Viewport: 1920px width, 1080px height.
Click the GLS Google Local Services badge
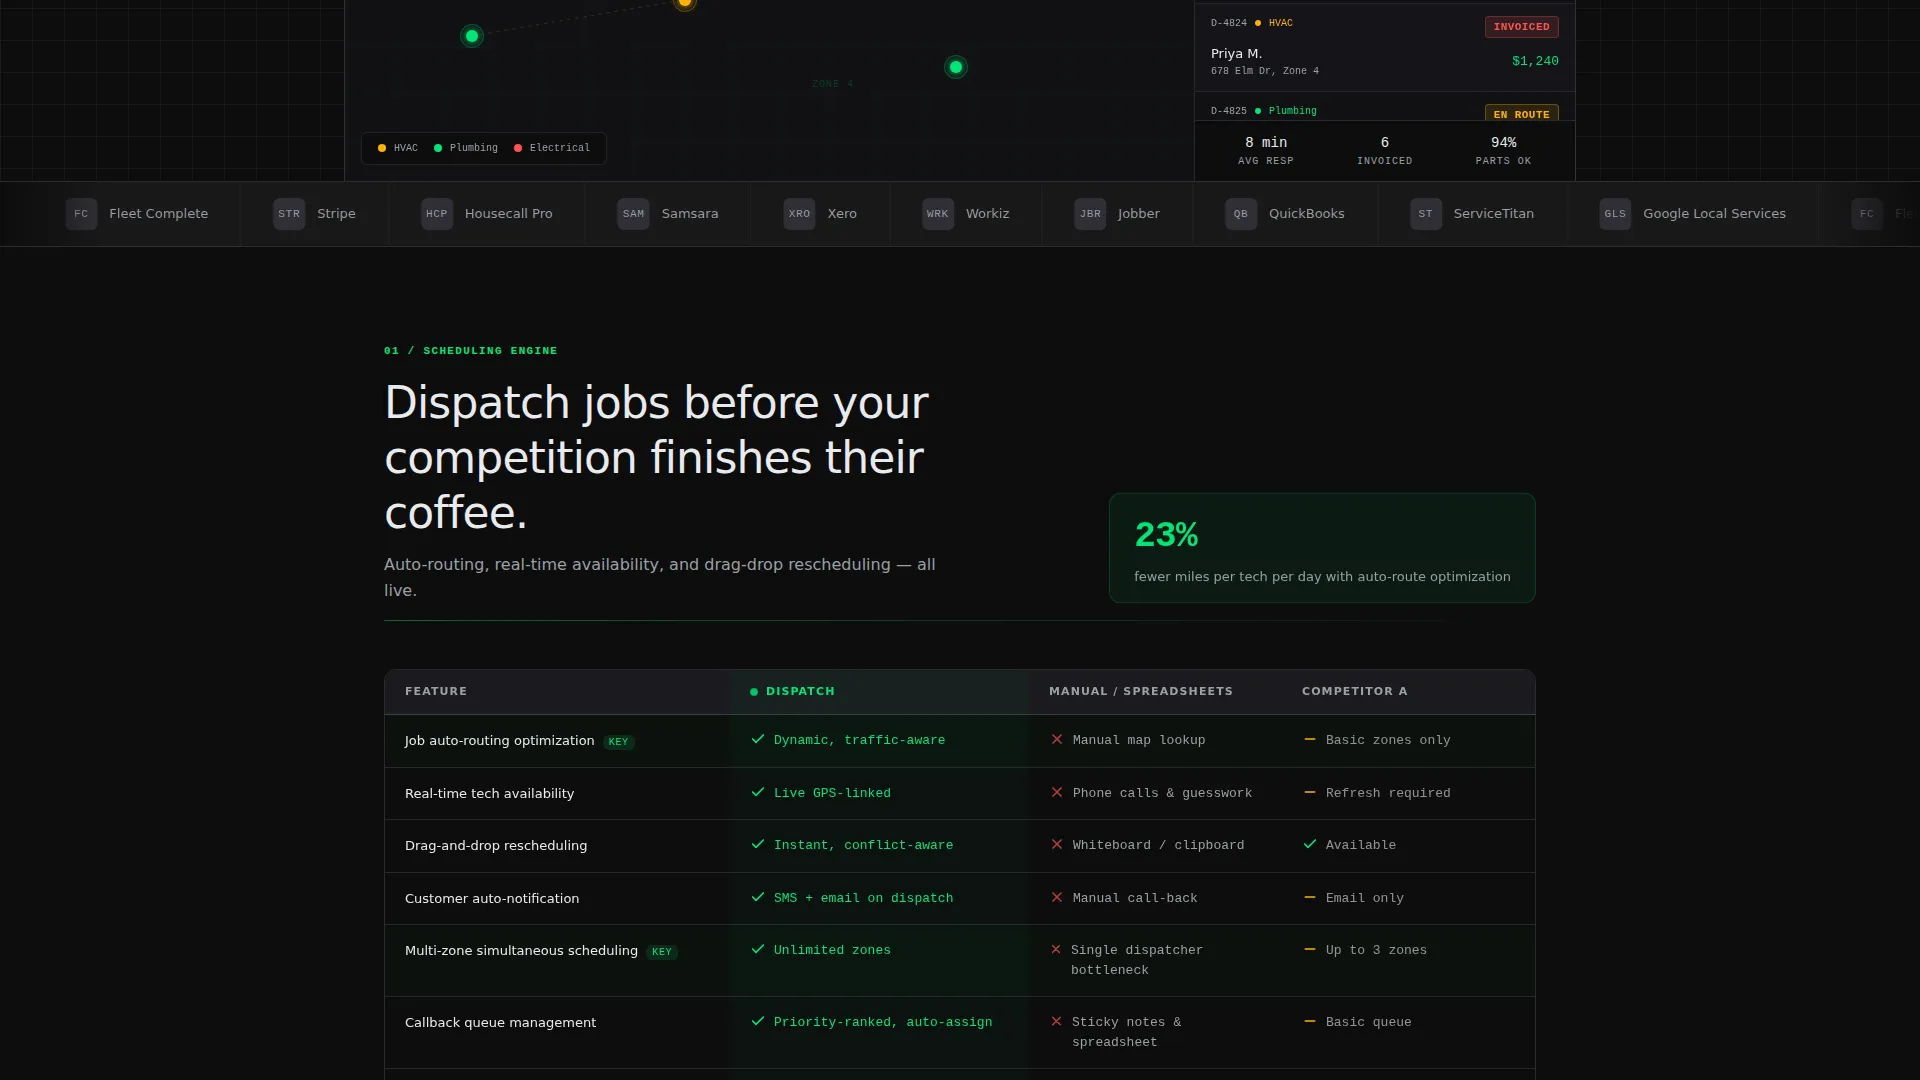coord(1615,214)
